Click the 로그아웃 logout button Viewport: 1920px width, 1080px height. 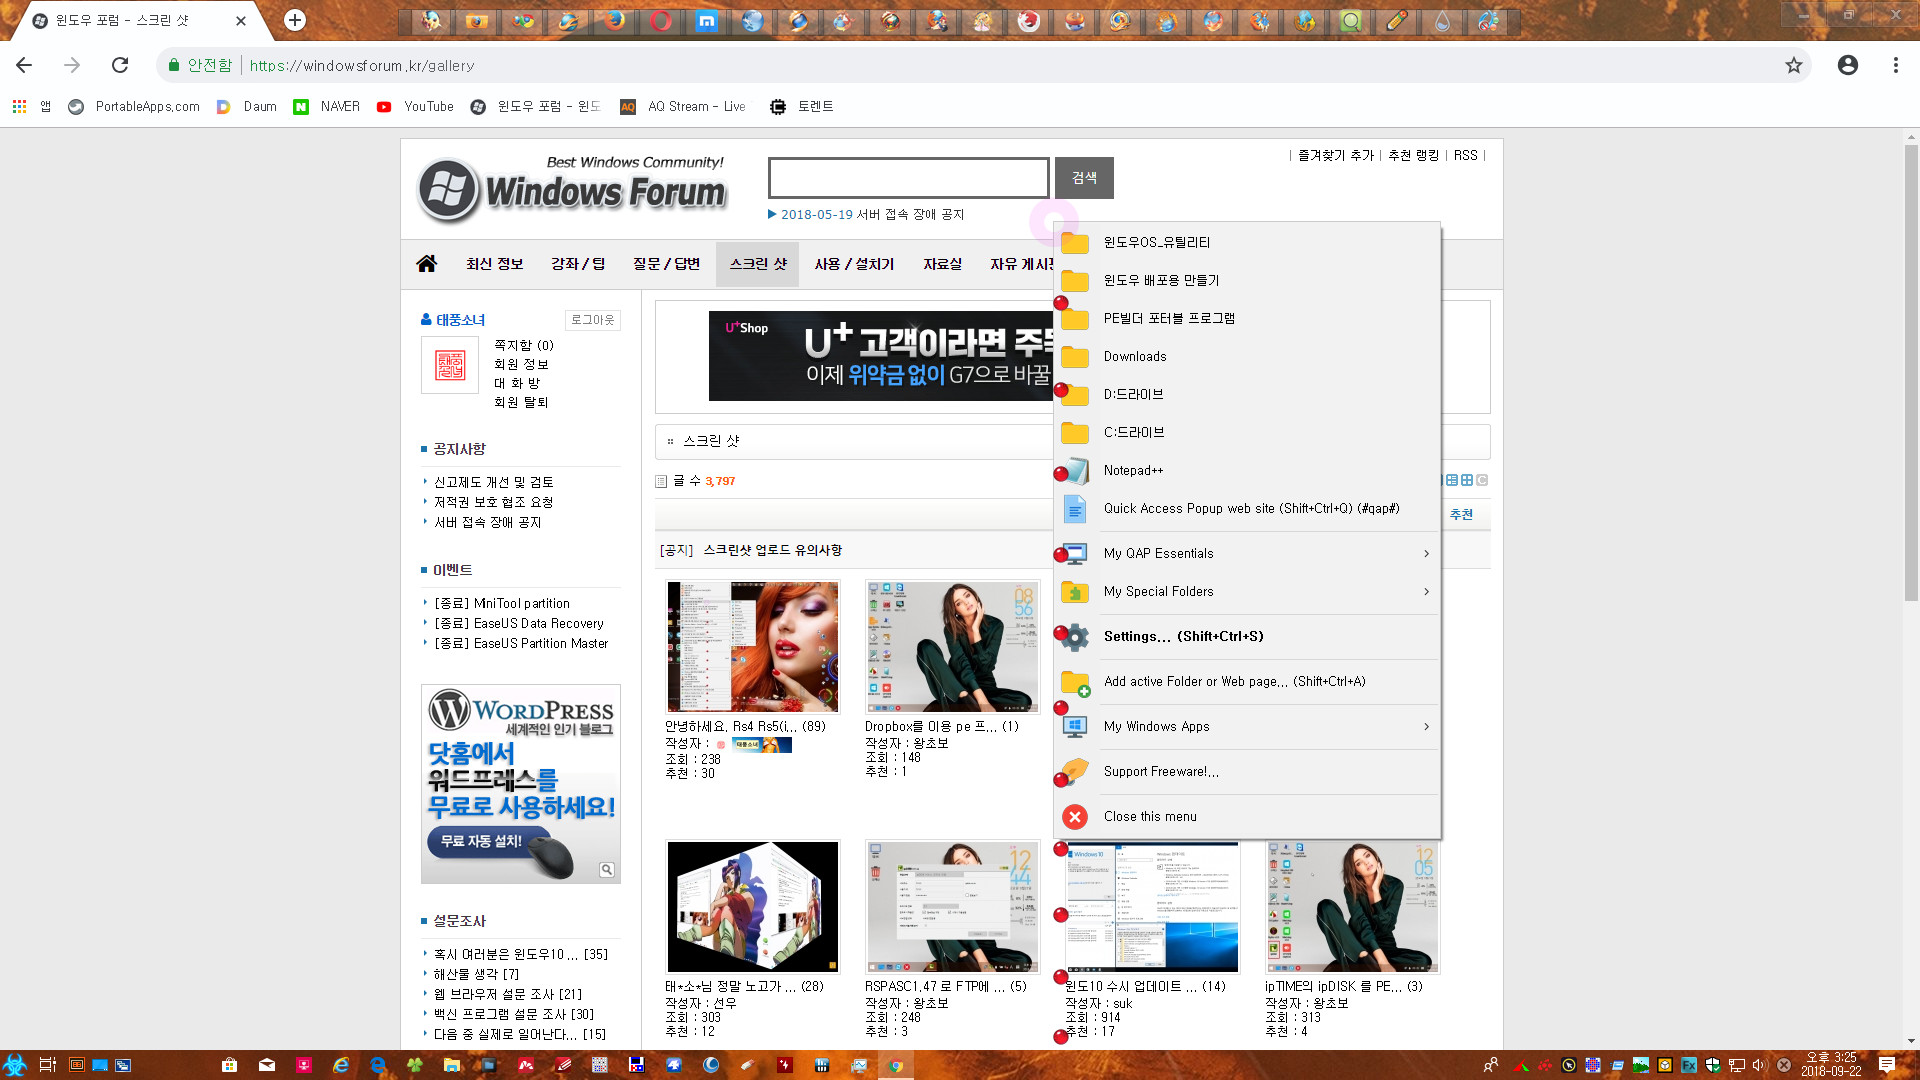click(593, 320)
